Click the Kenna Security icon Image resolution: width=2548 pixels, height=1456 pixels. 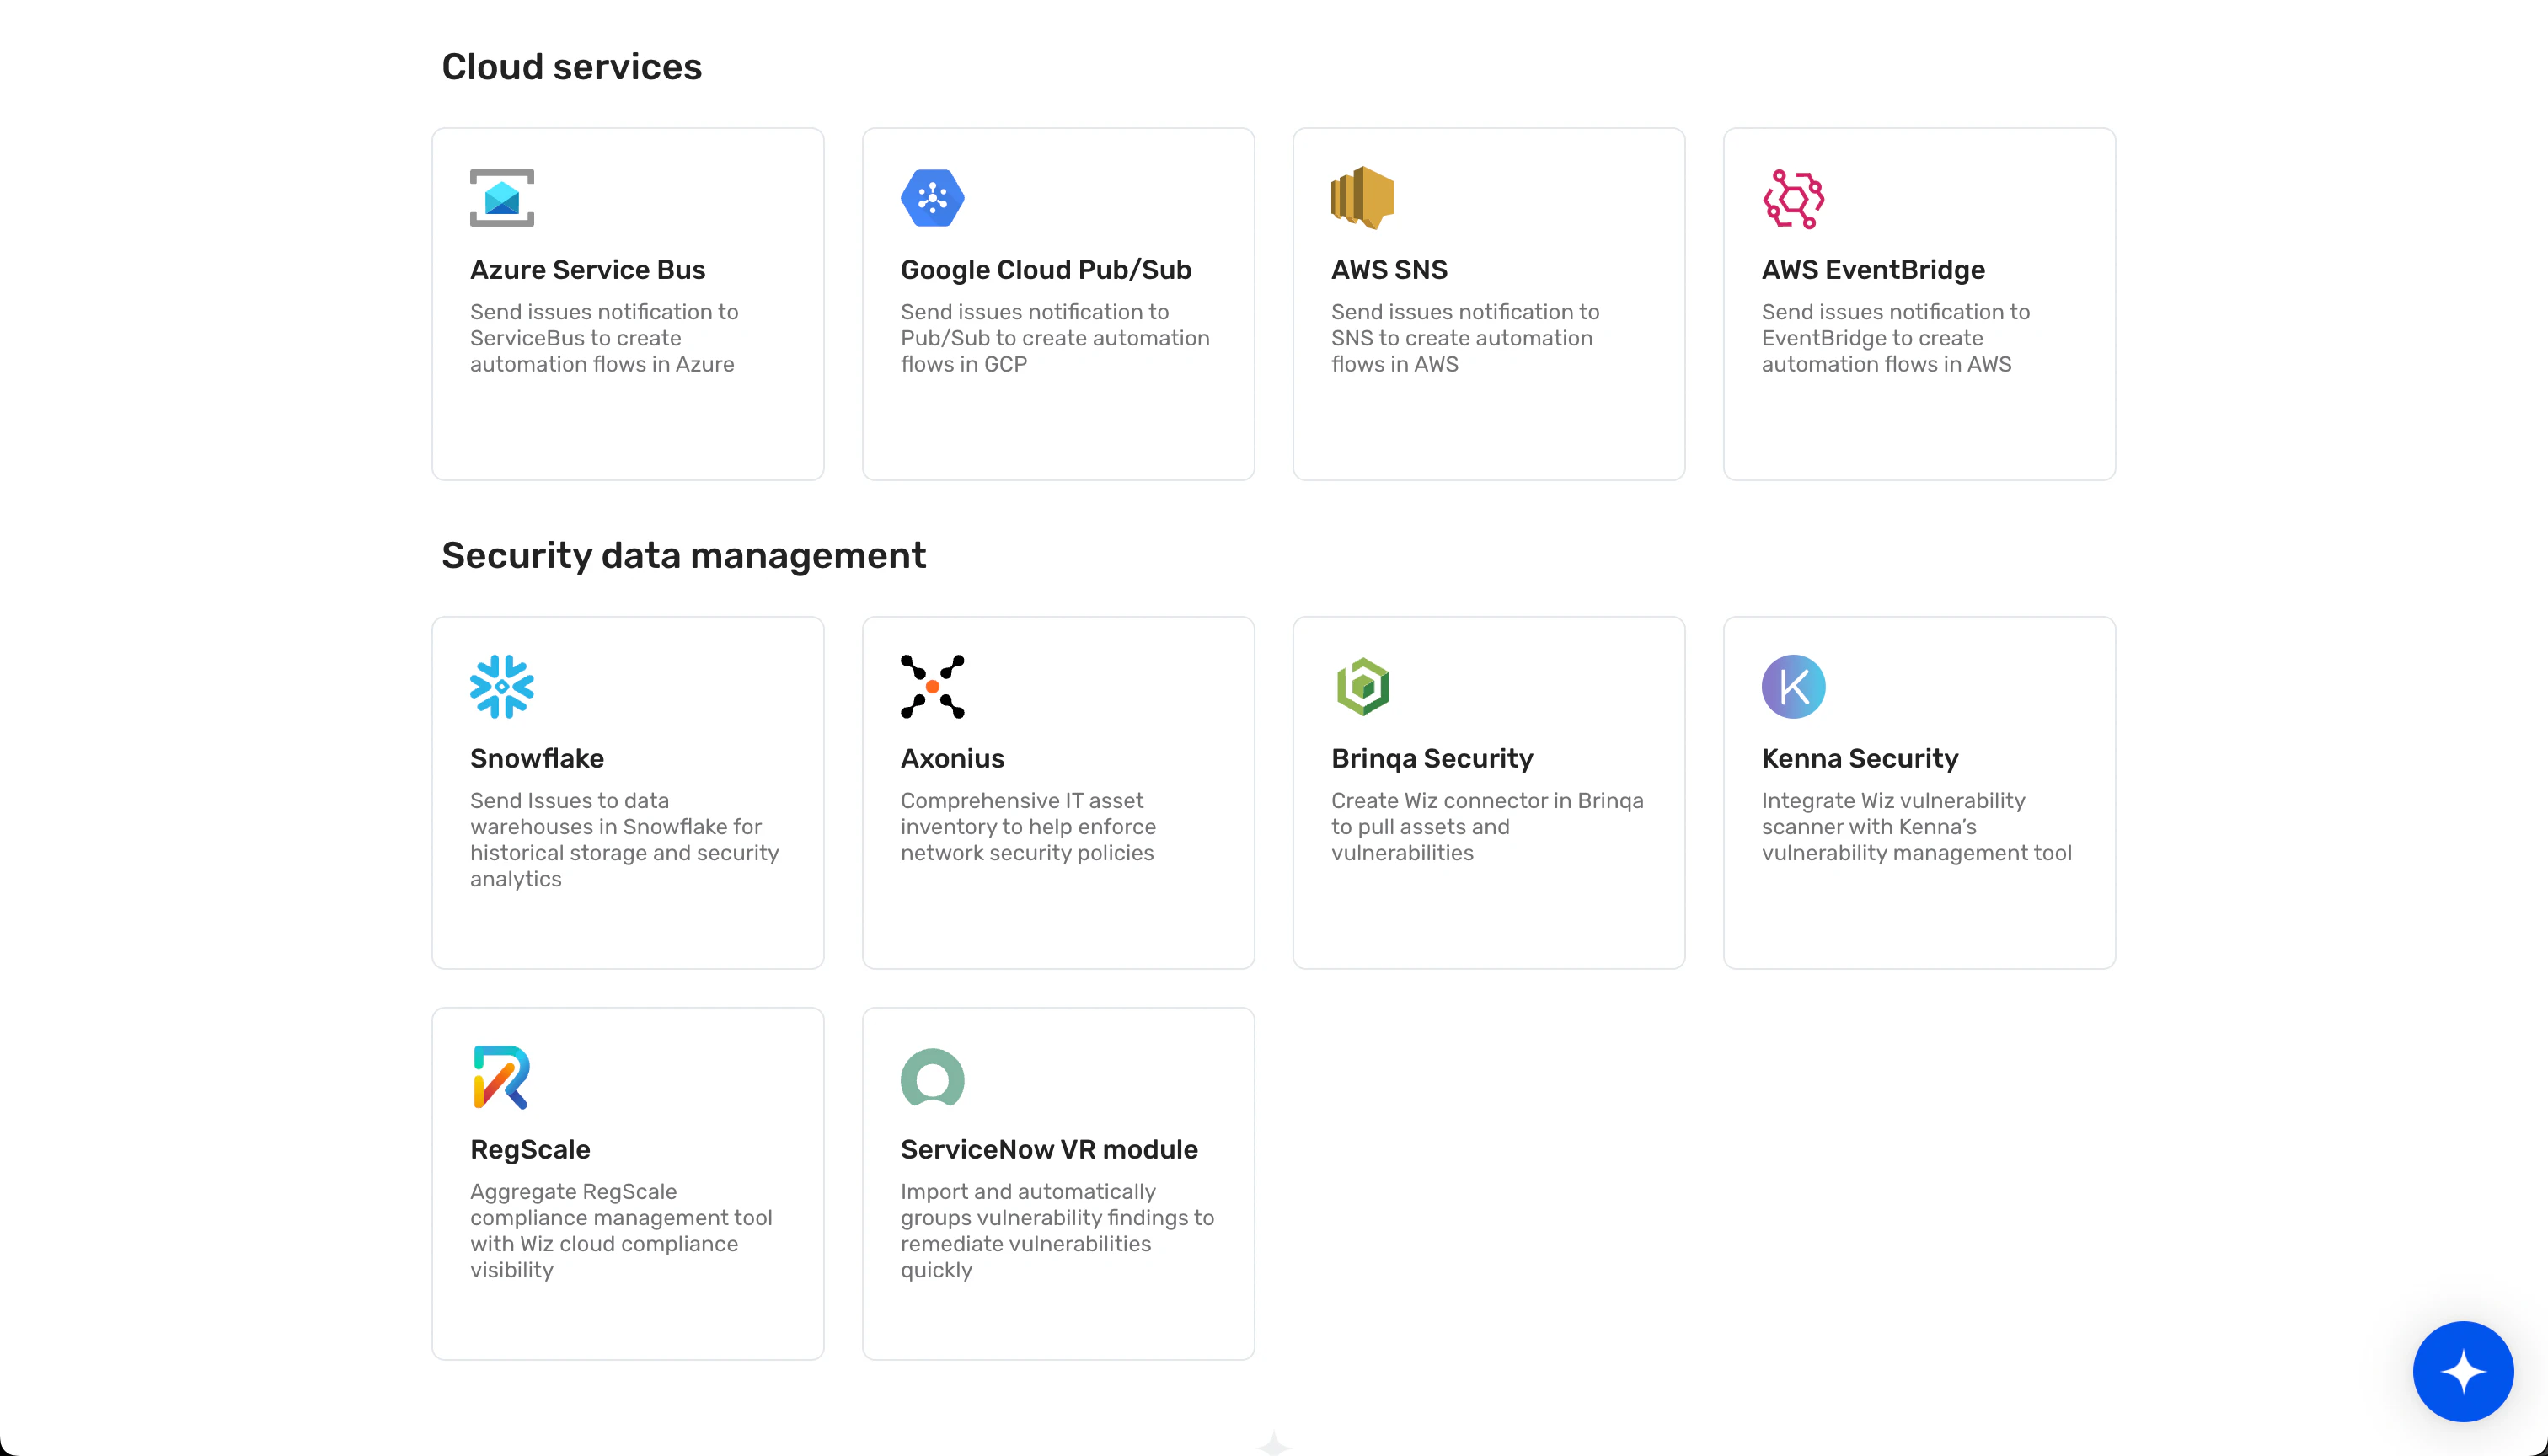tap(1794, 686)
